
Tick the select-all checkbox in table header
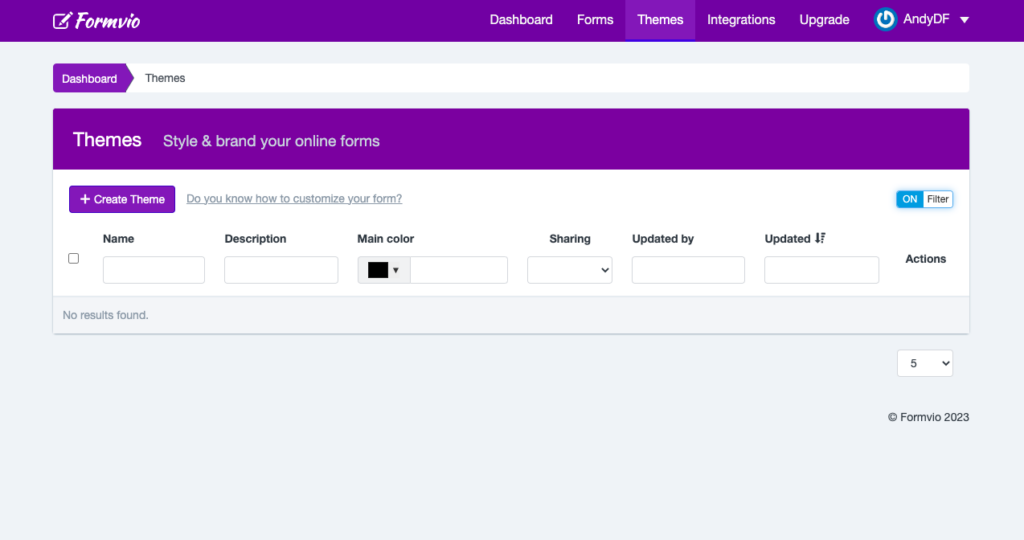74,259
